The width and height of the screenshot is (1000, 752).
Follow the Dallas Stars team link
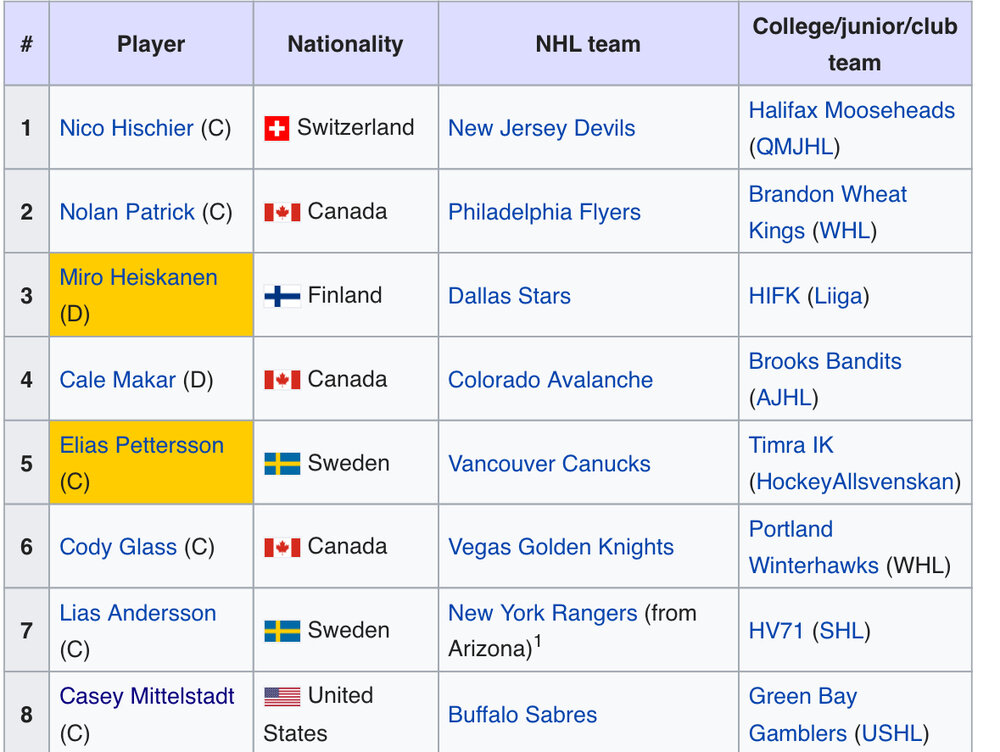point(509,296)
